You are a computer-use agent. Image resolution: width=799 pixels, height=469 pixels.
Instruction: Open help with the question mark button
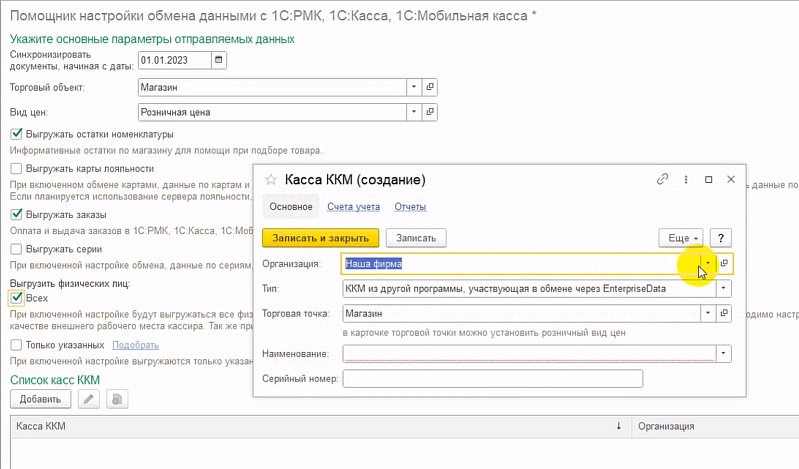click(x=721, y=238)
